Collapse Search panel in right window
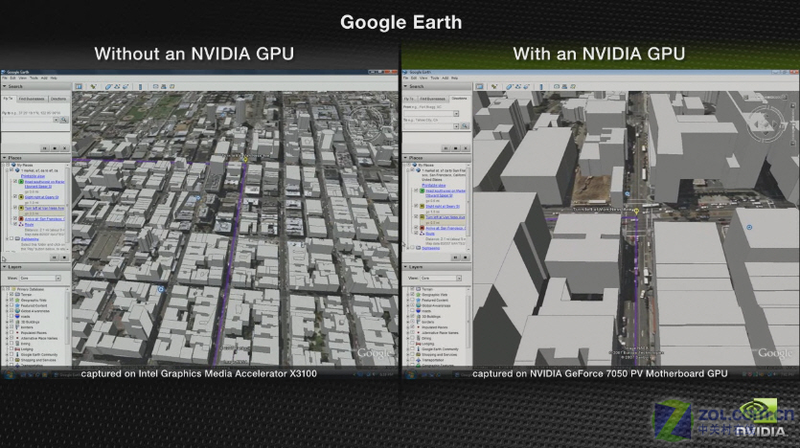 (x=406, y=86)
